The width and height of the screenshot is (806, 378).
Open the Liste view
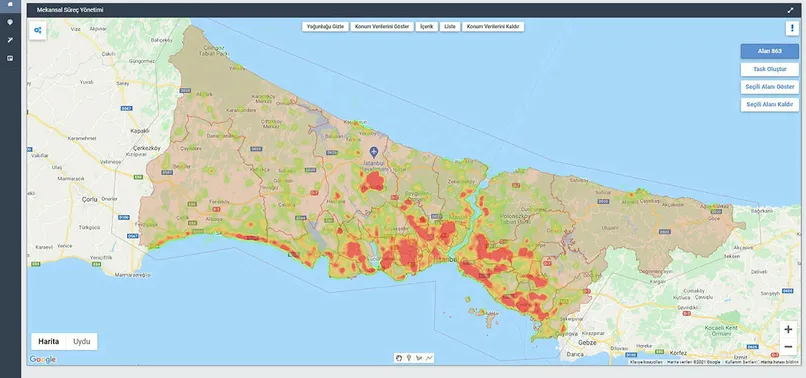tap(450, 27)
